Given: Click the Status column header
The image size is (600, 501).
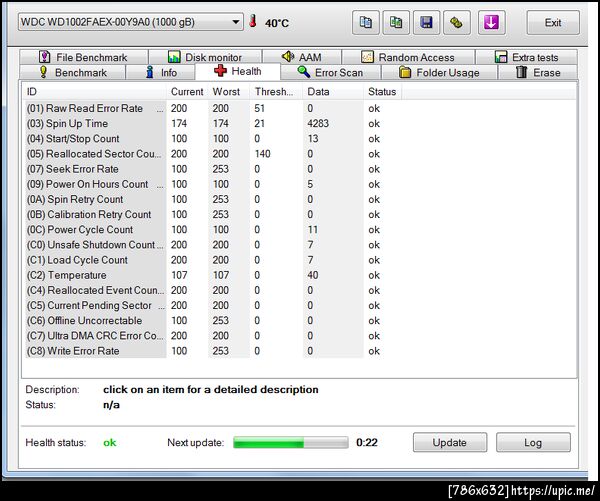Looking at the screenshot, I should [382, 92].
